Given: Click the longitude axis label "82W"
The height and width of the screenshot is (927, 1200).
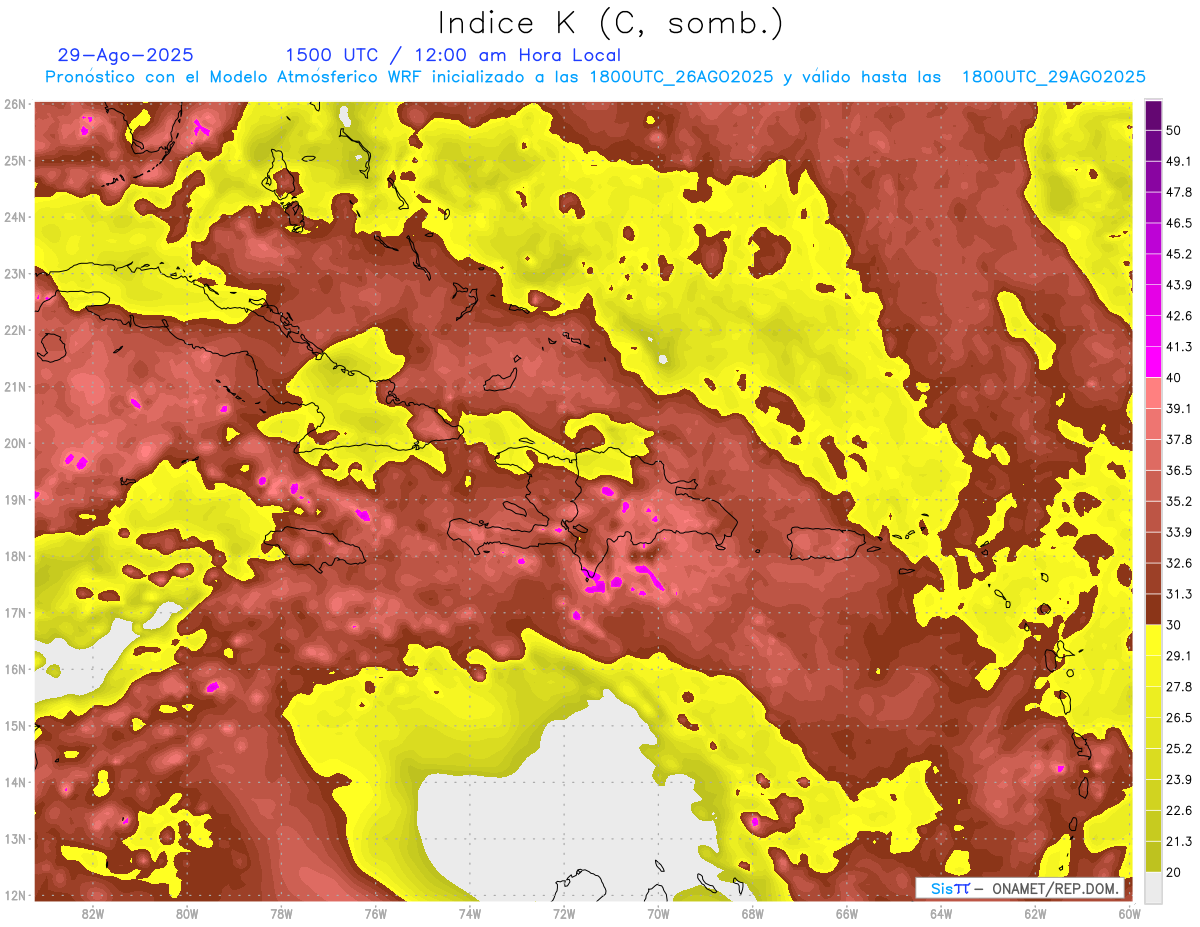Looking at the screenshot, I should click(x=93, y=913).
